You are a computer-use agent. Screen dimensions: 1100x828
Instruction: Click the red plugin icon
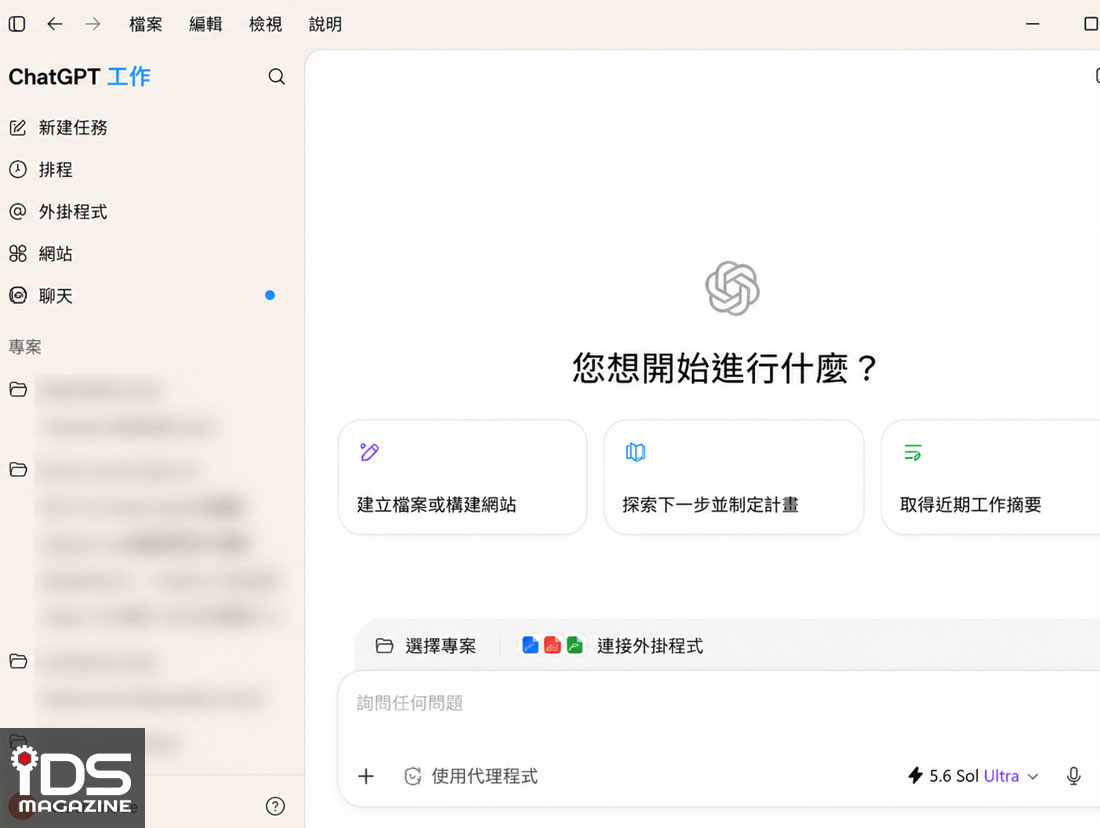[x=553, y=645]
